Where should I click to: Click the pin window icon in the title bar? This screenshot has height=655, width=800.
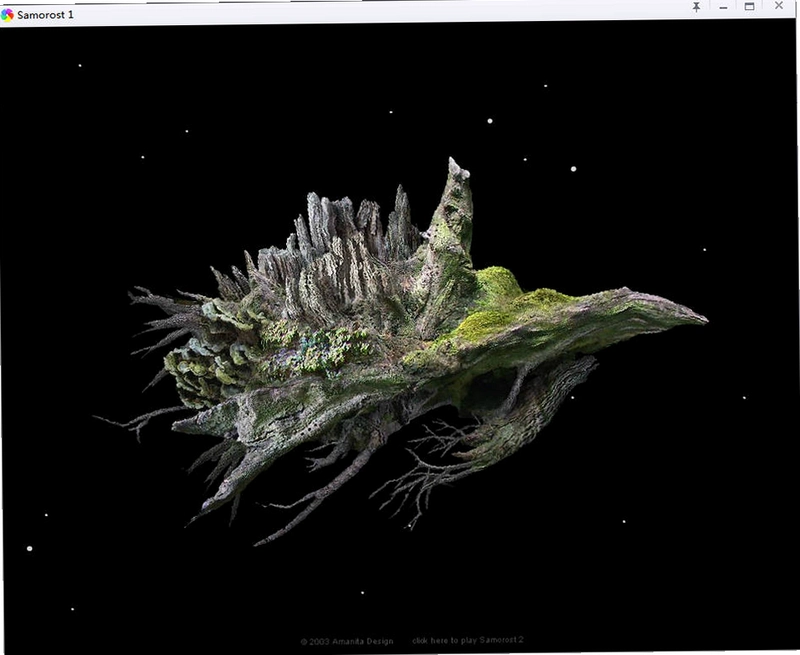coord(696,7)
